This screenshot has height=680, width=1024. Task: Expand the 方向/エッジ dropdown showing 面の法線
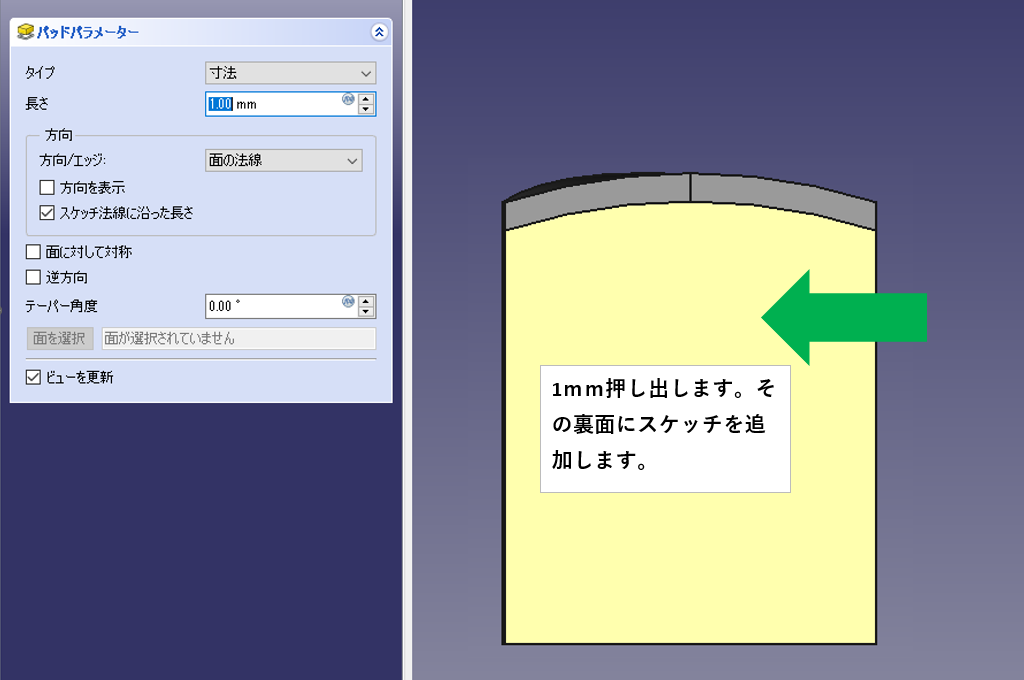click(283, 160)
